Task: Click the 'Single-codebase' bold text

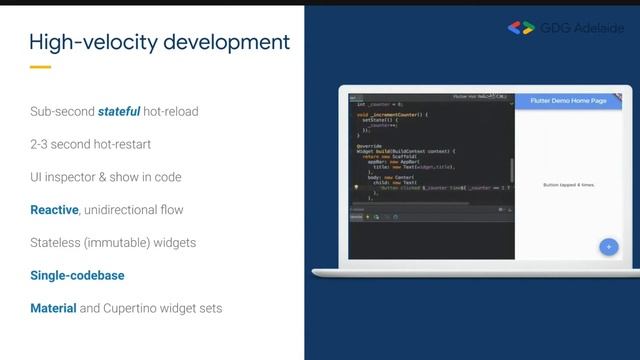Action: coord(77,276)
